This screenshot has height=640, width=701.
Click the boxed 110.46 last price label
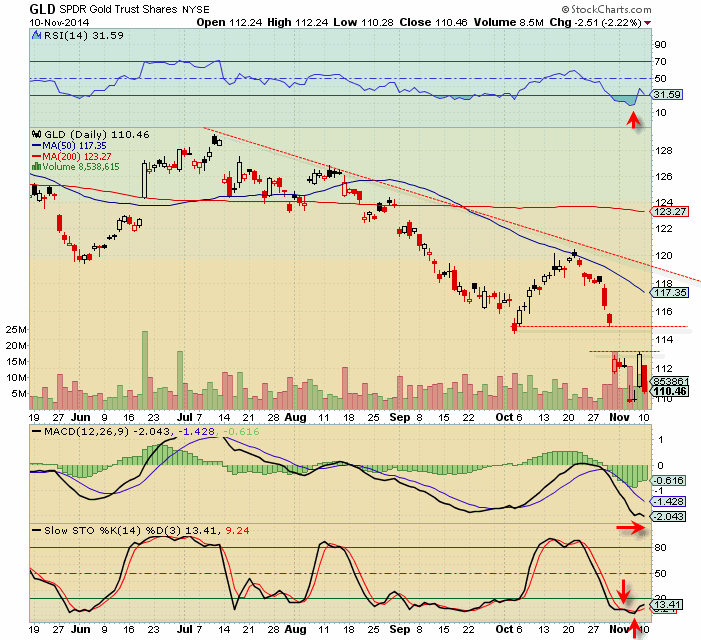[x=670, y=392]
